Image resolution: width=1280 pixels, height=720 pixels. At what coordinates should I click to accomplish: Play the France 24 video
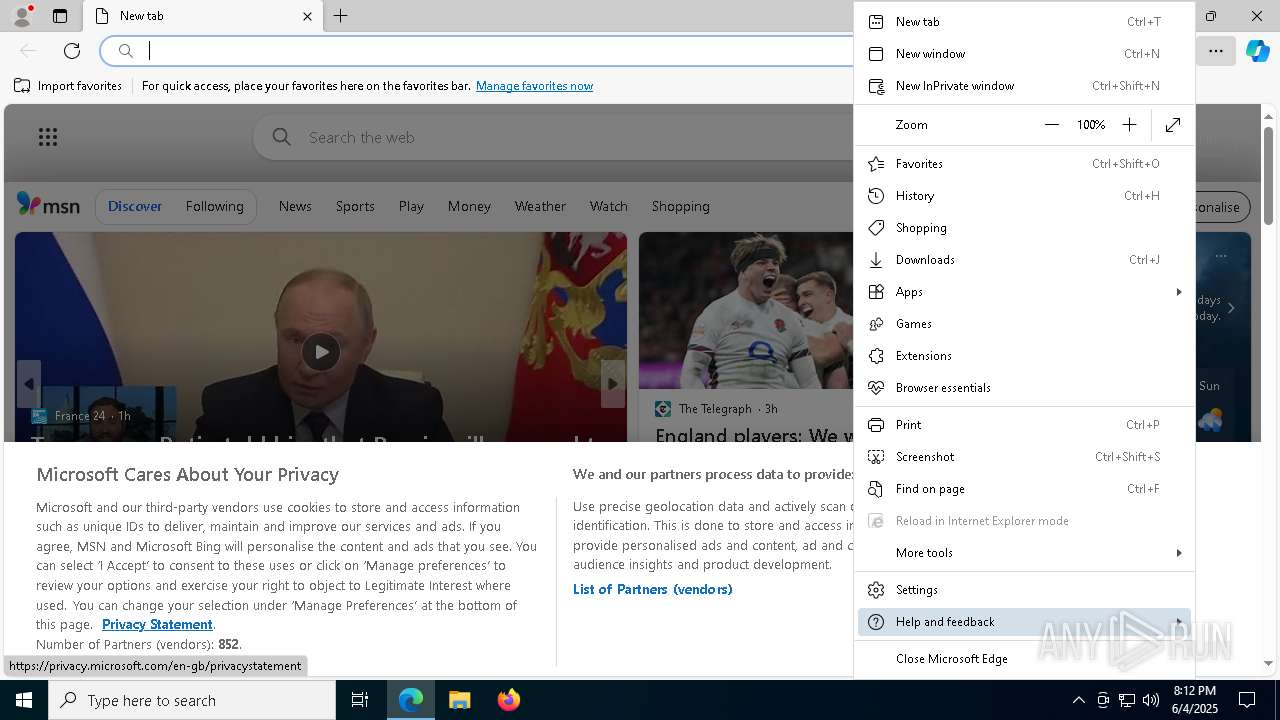coord(321,352)
